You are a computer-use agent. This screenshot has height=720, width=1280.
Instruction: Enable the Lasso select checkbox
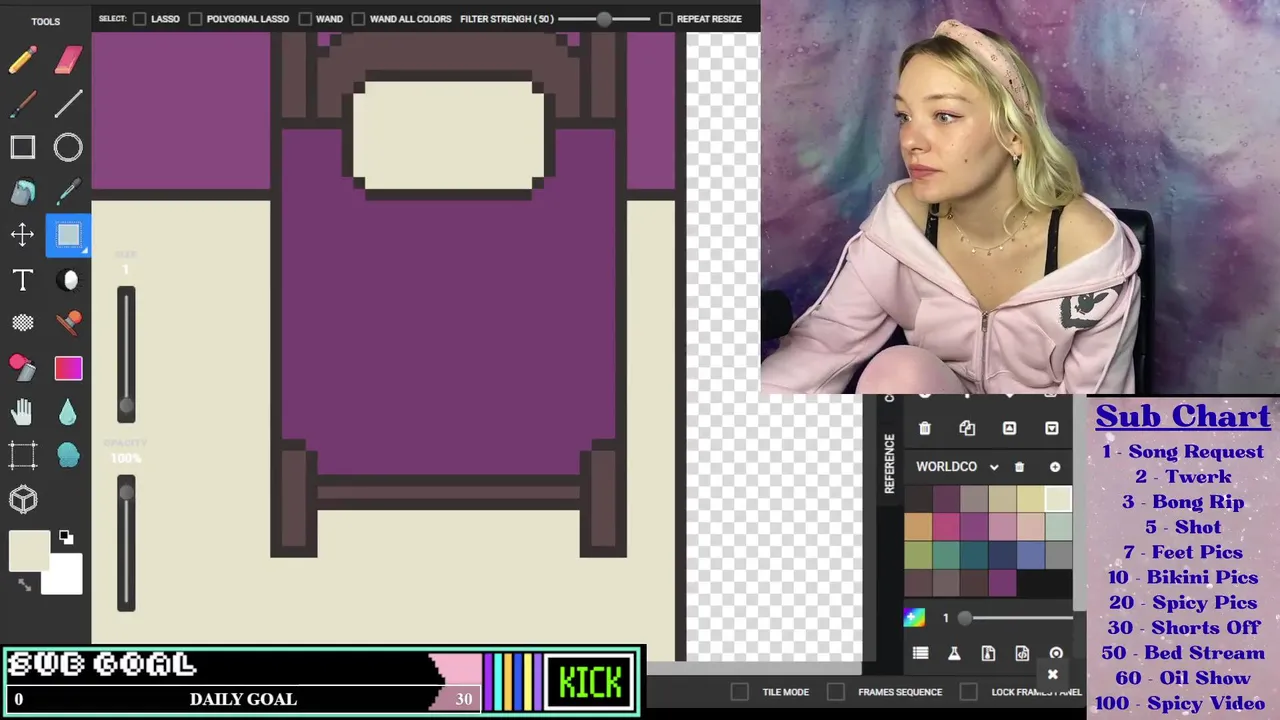[140, 18]
